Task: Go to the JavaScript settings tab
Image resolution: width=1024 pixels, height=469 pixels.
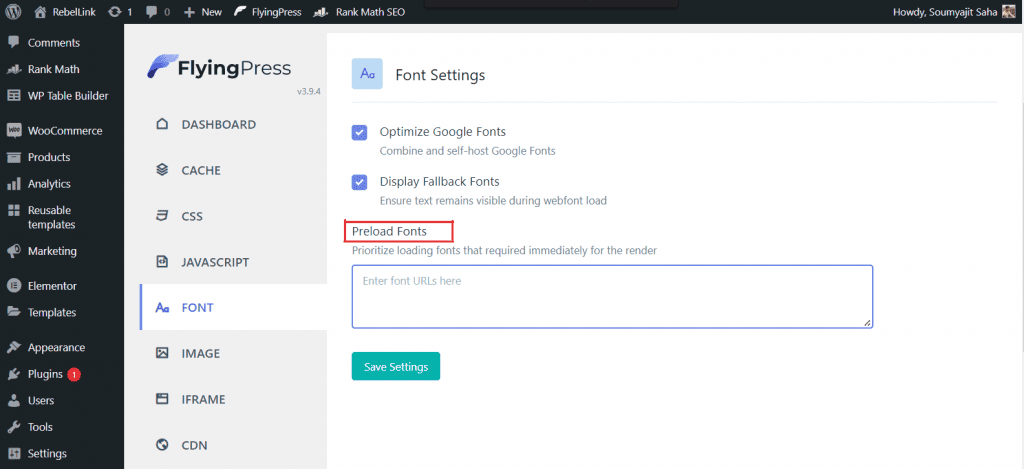Action: (x=214, y=262)
